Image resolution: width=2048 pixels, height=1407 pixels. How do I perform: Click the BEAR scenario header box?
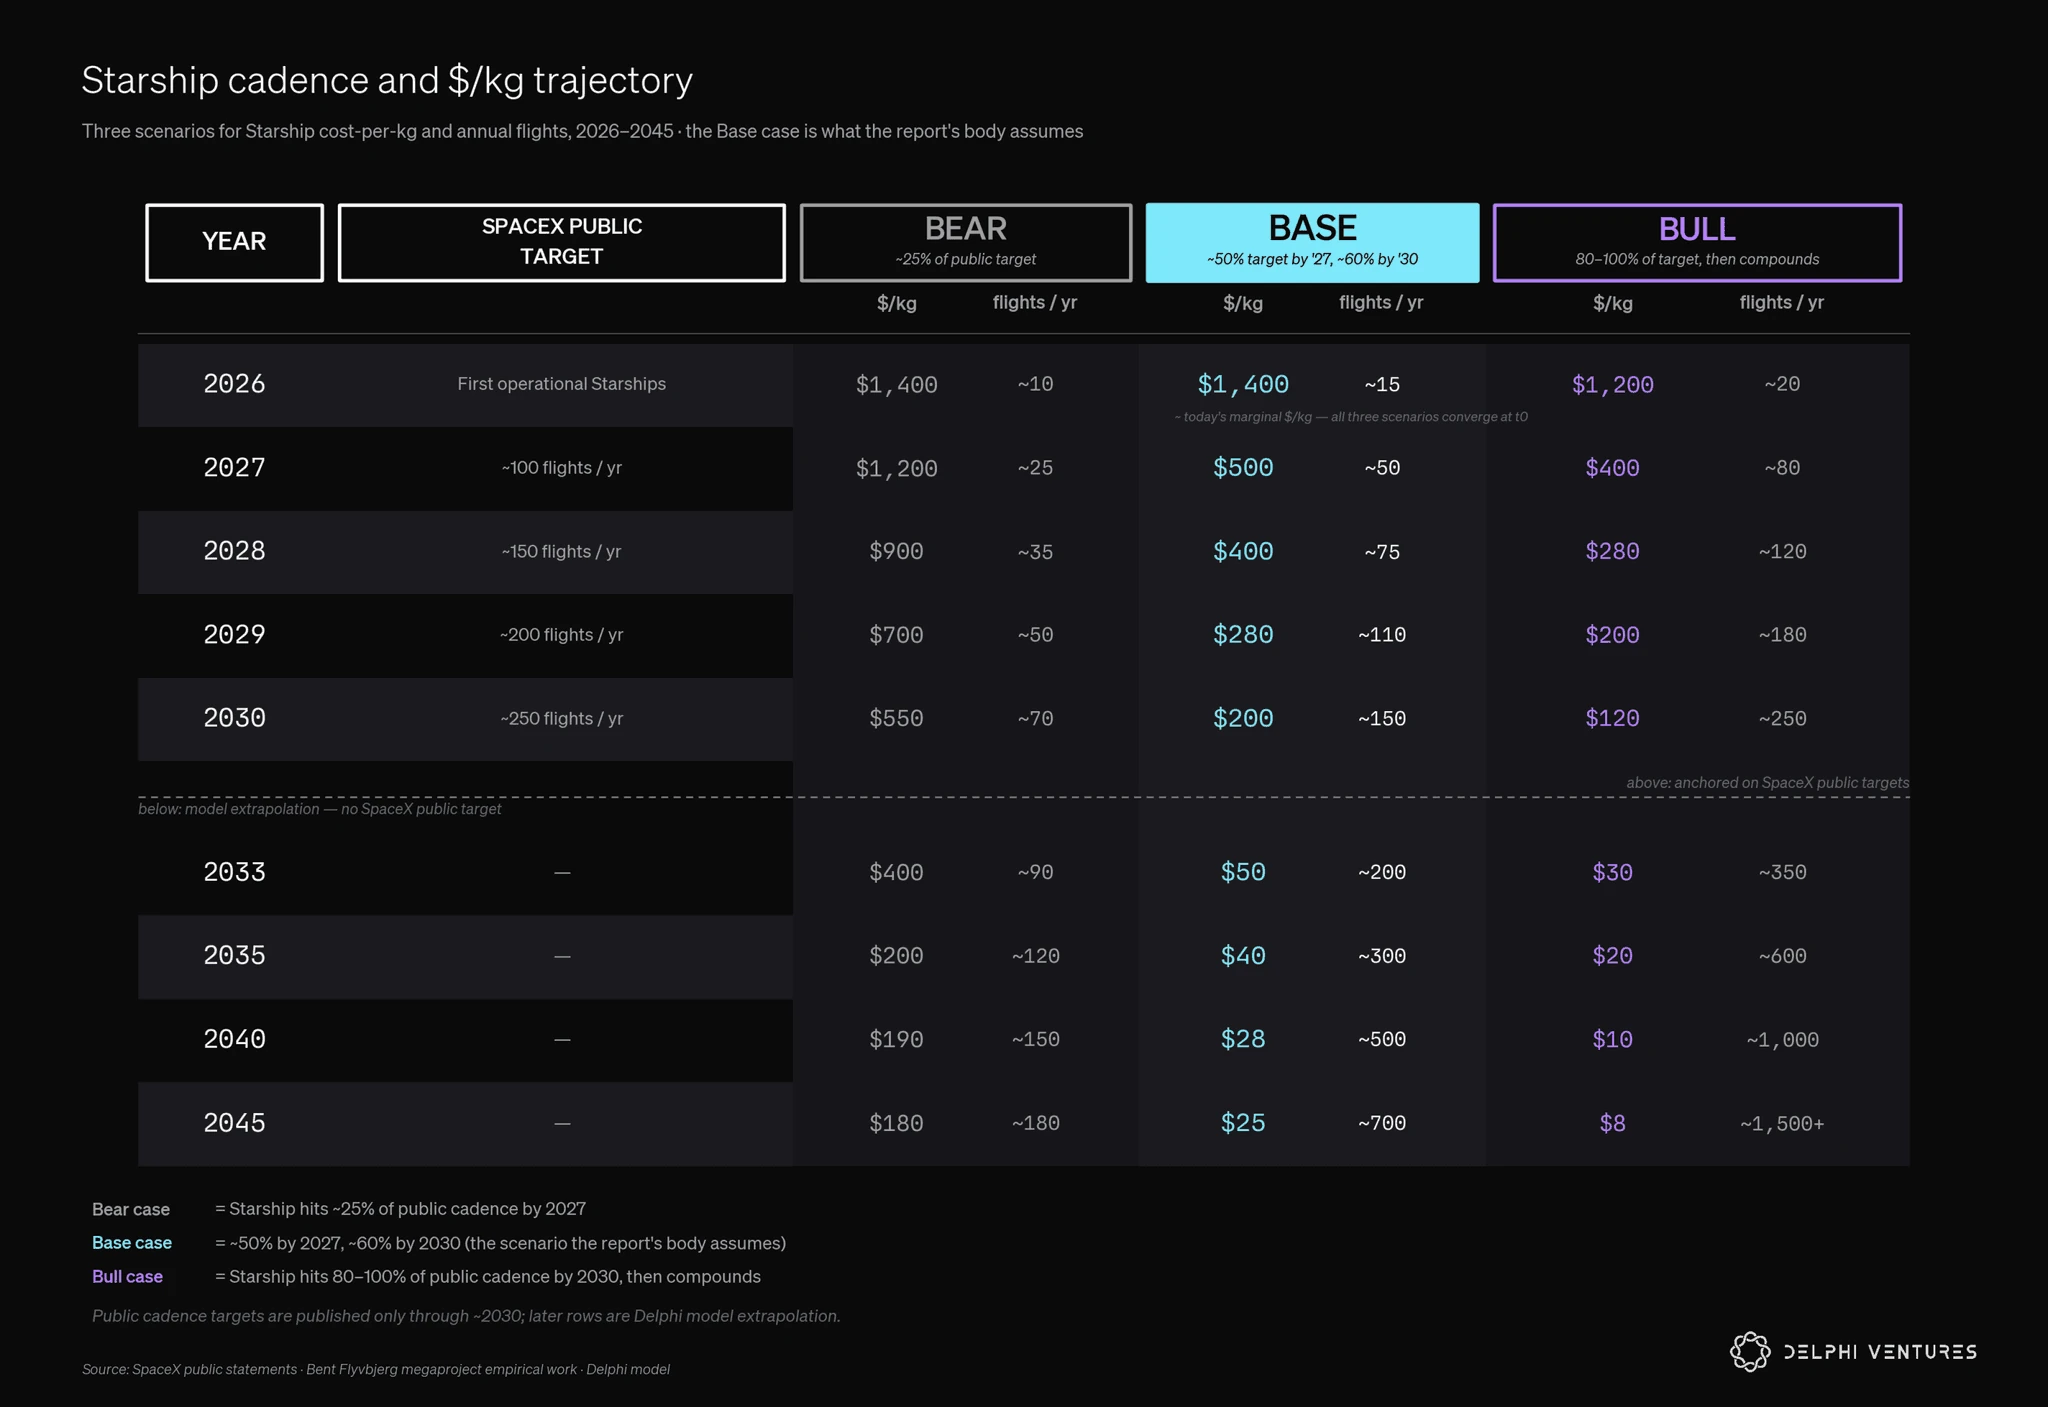click(x=966, y=243)
